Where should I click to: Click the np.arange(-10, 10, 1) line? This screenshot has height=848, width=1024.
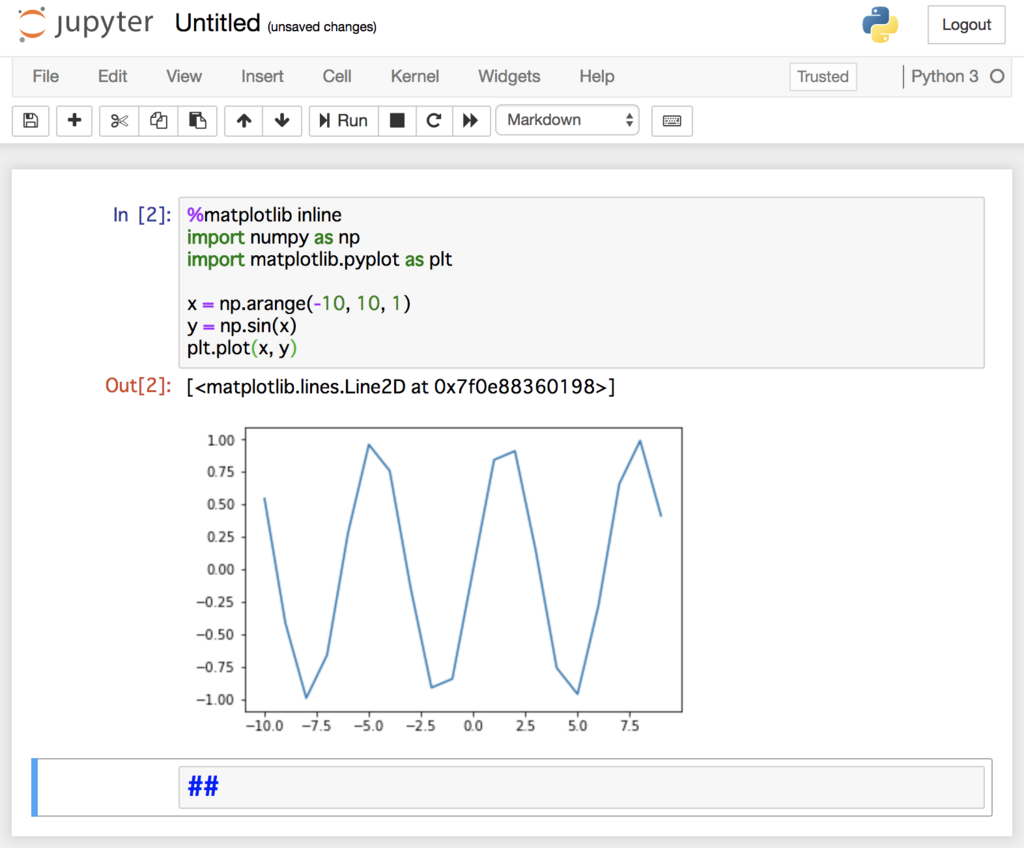click(298, 304)
